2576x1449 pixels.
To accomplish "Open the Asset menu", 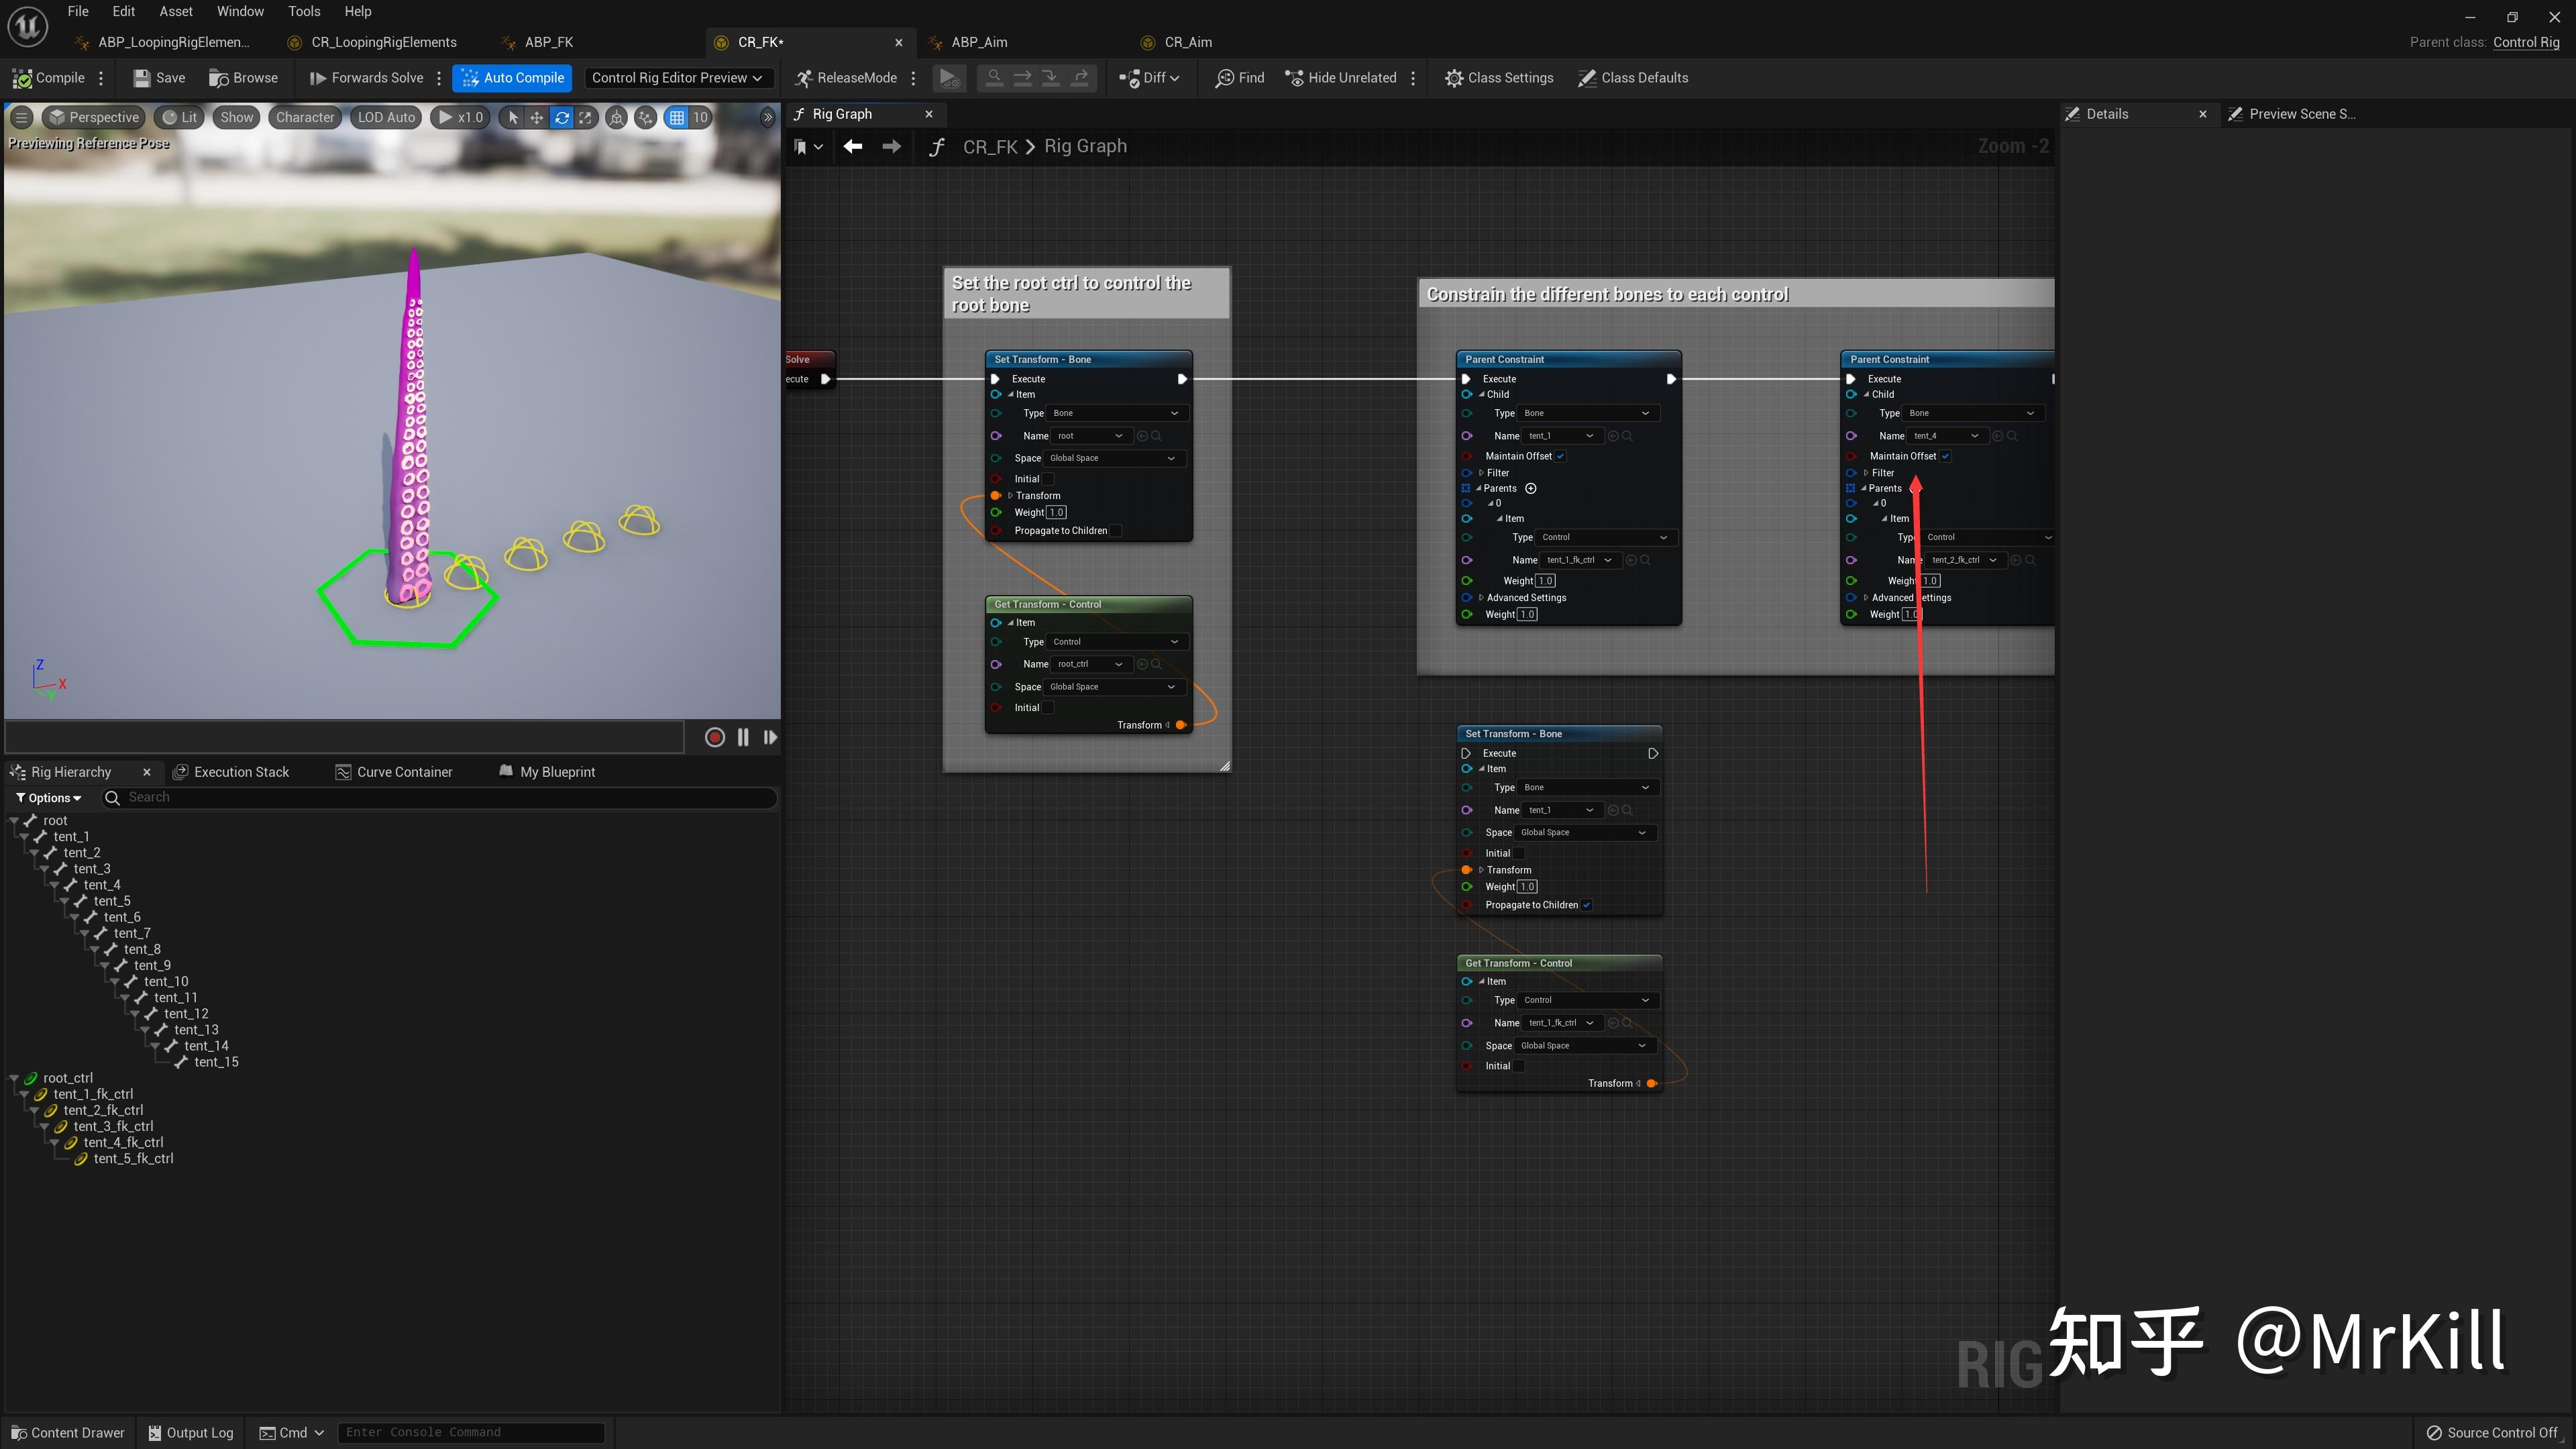I will [176, 11].
